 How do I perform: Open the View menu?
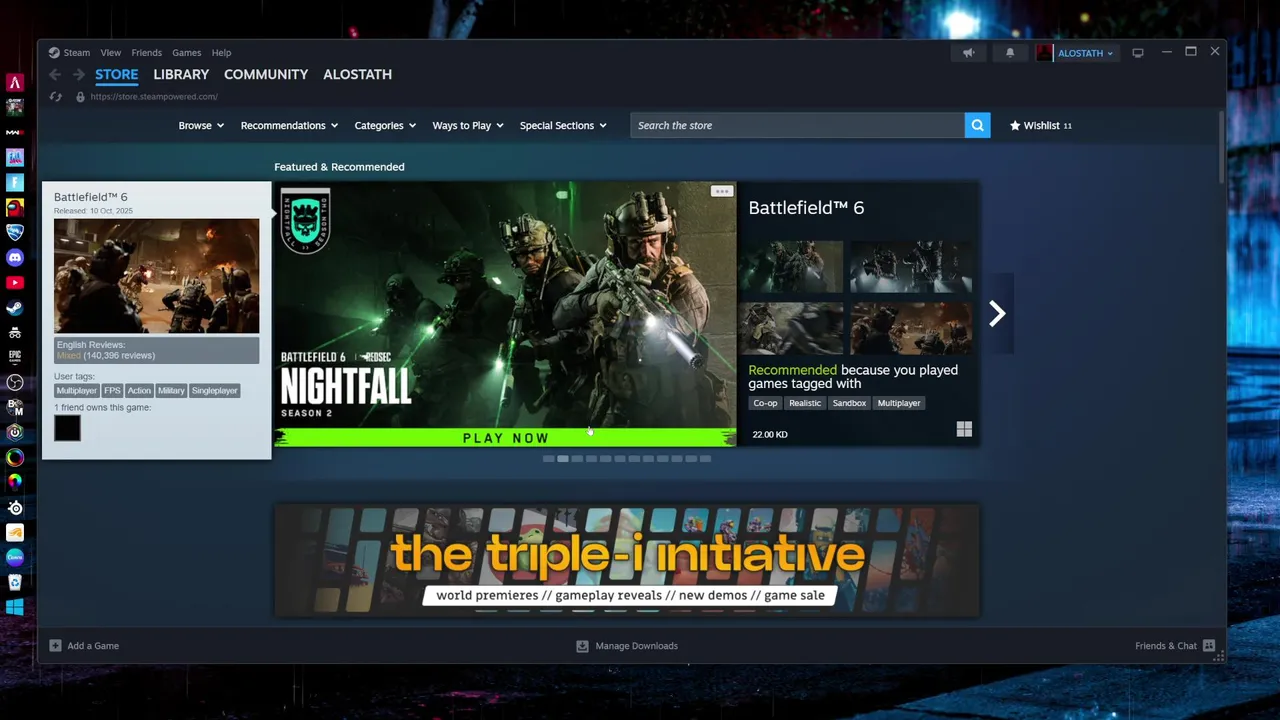point(110,53)
